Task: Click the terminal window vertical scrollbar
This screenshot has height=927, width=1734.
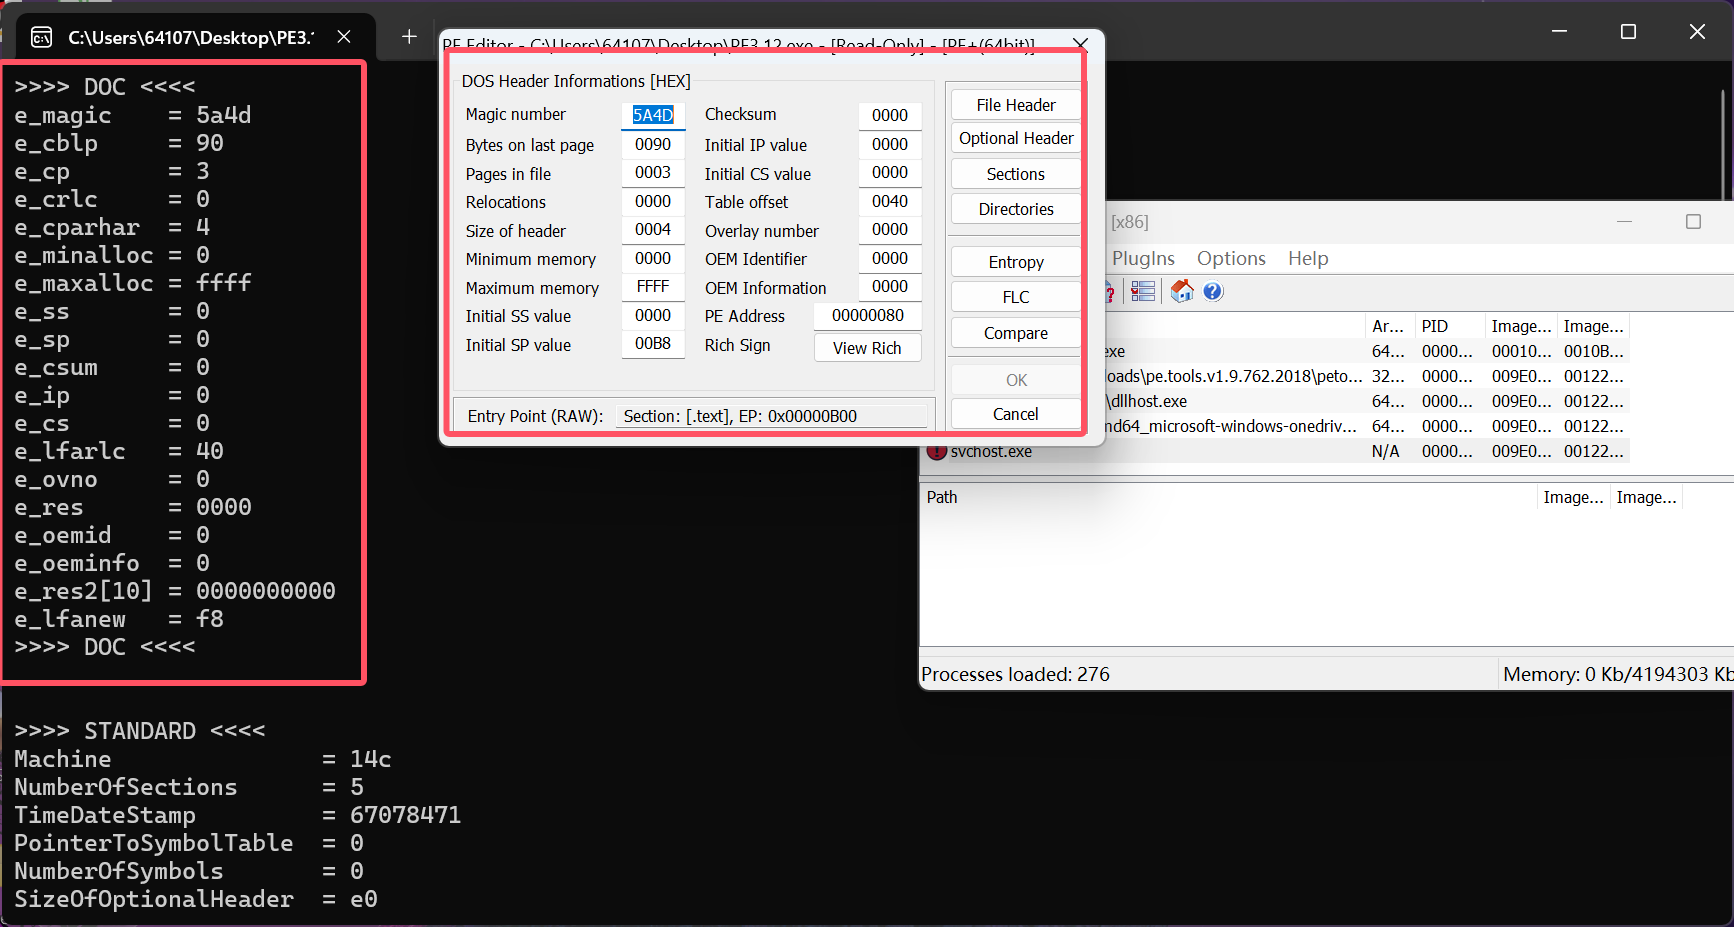Action: [1723, 145]
